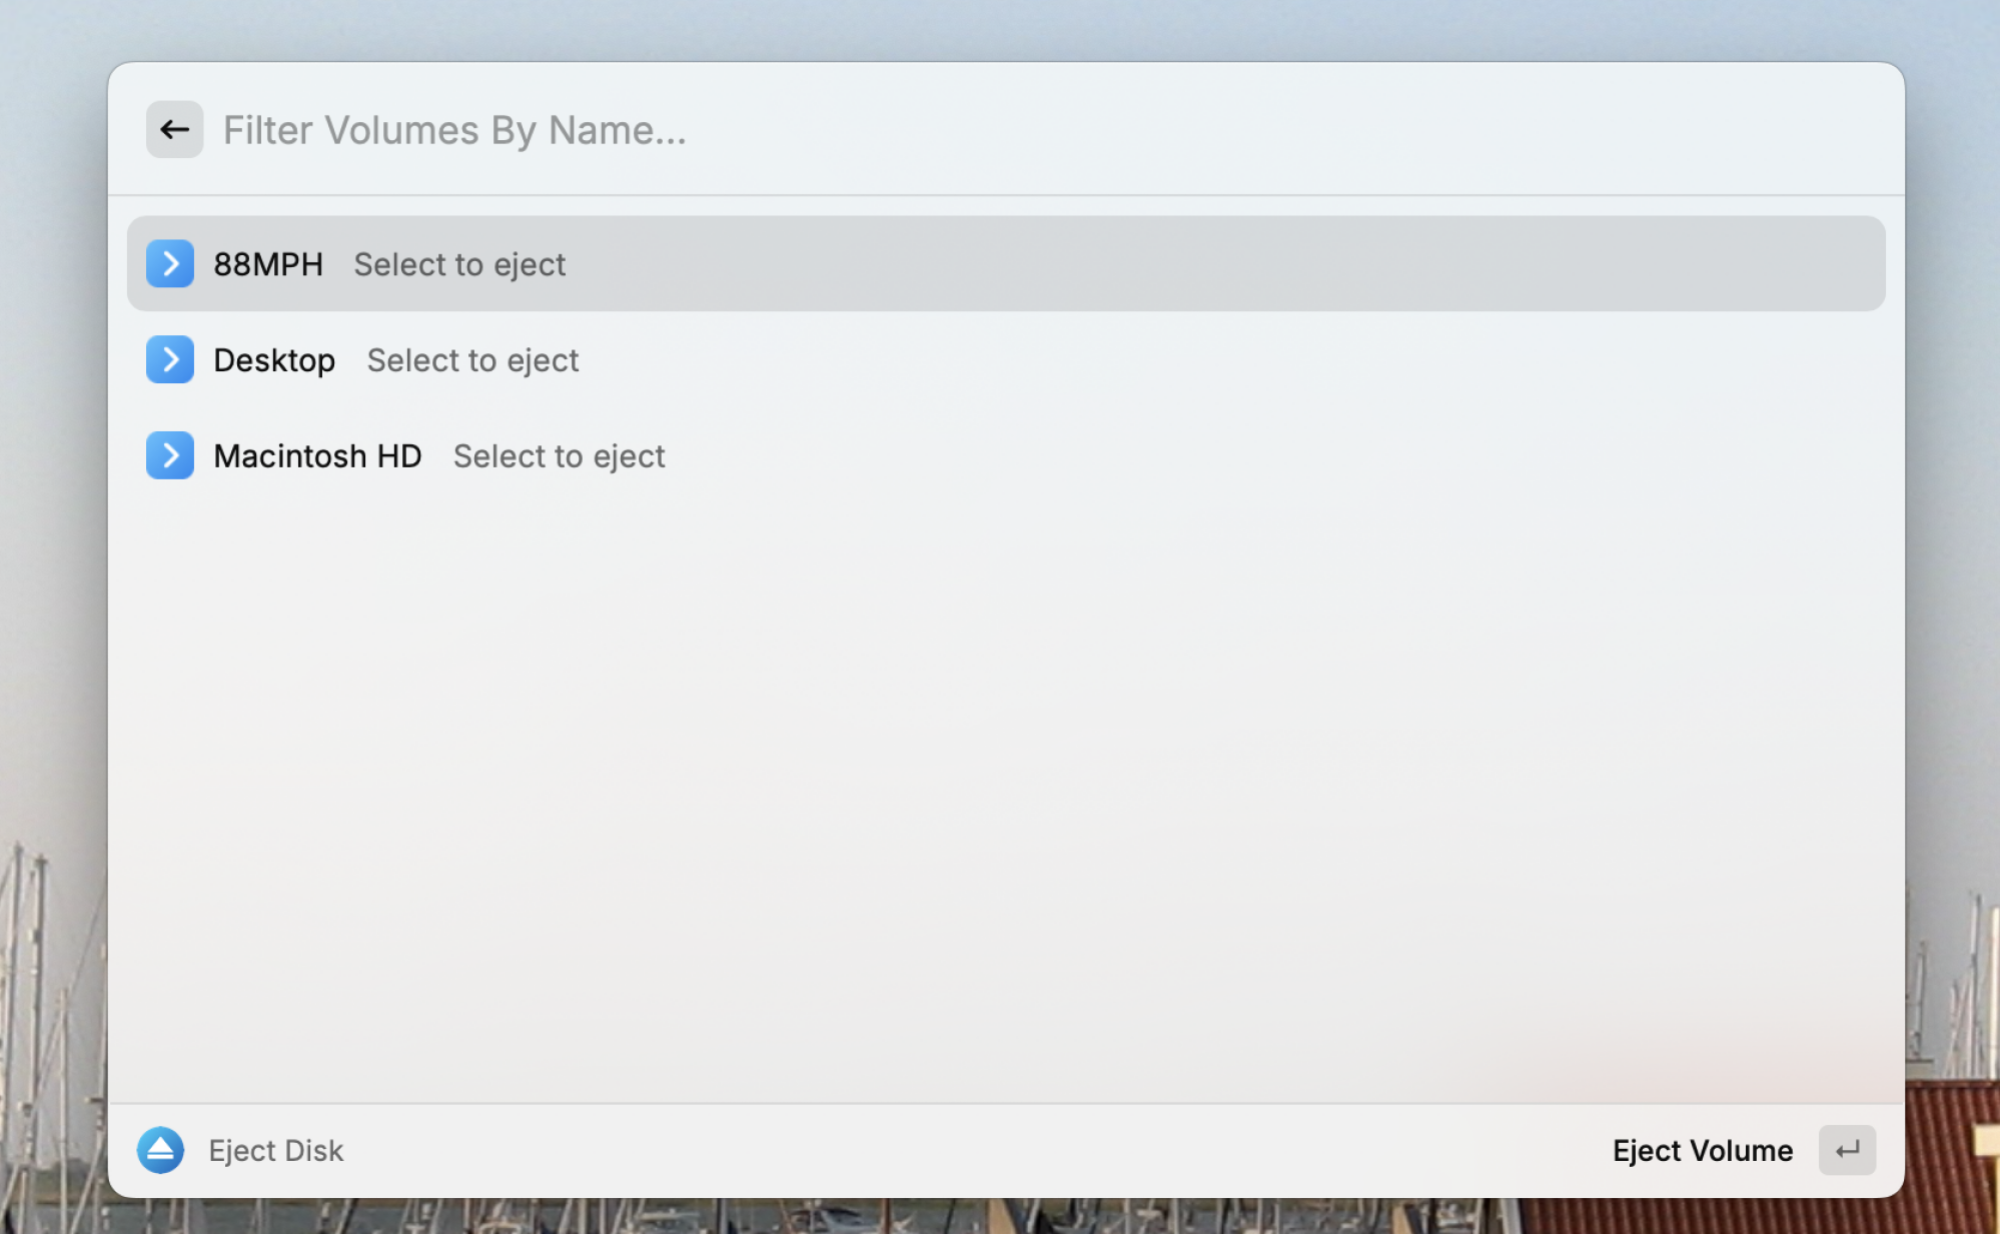Image resolution: width=2000 pixels, height=1234 pixels.
Task: Click the Macintosh HD arrow icon
Action: pyautogui.click(x=170, y=454)
